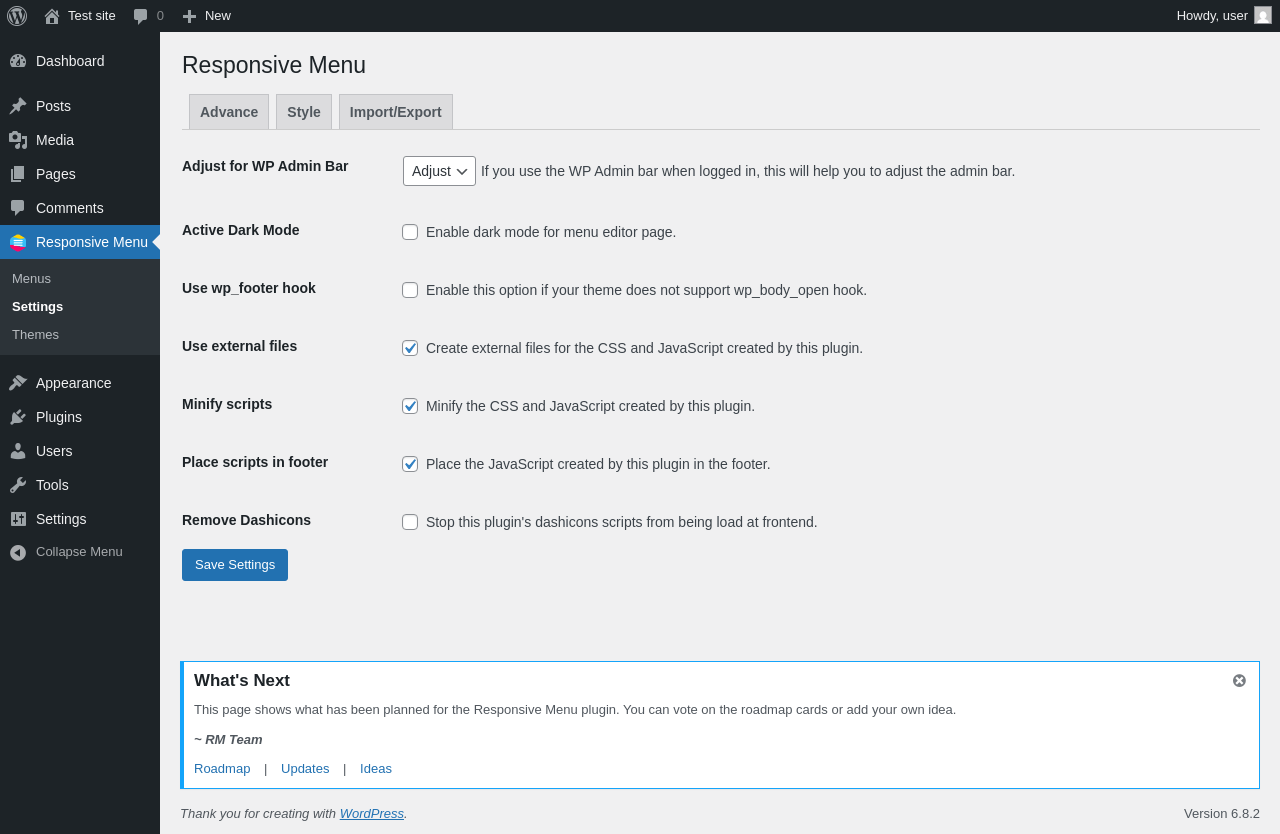Uncheck Use external files option
The width and height of the screenshot is (1280, 834).
[x=410, y=348]
